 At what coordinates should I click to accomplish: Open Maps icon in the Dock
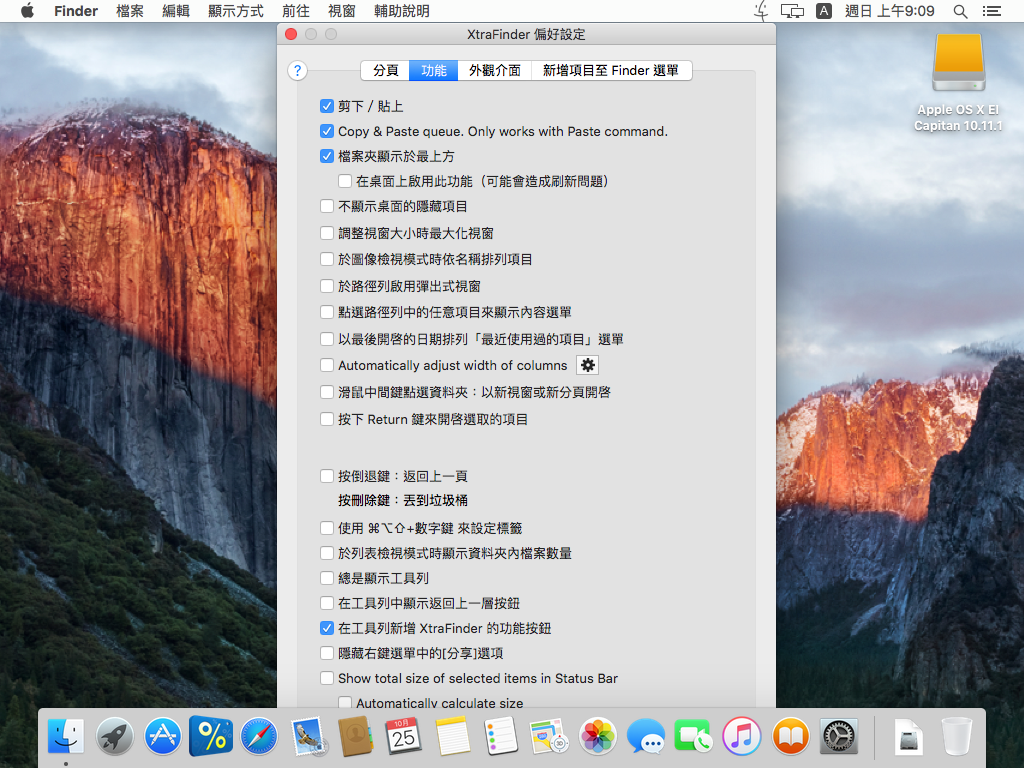click(x=549, y=736)
